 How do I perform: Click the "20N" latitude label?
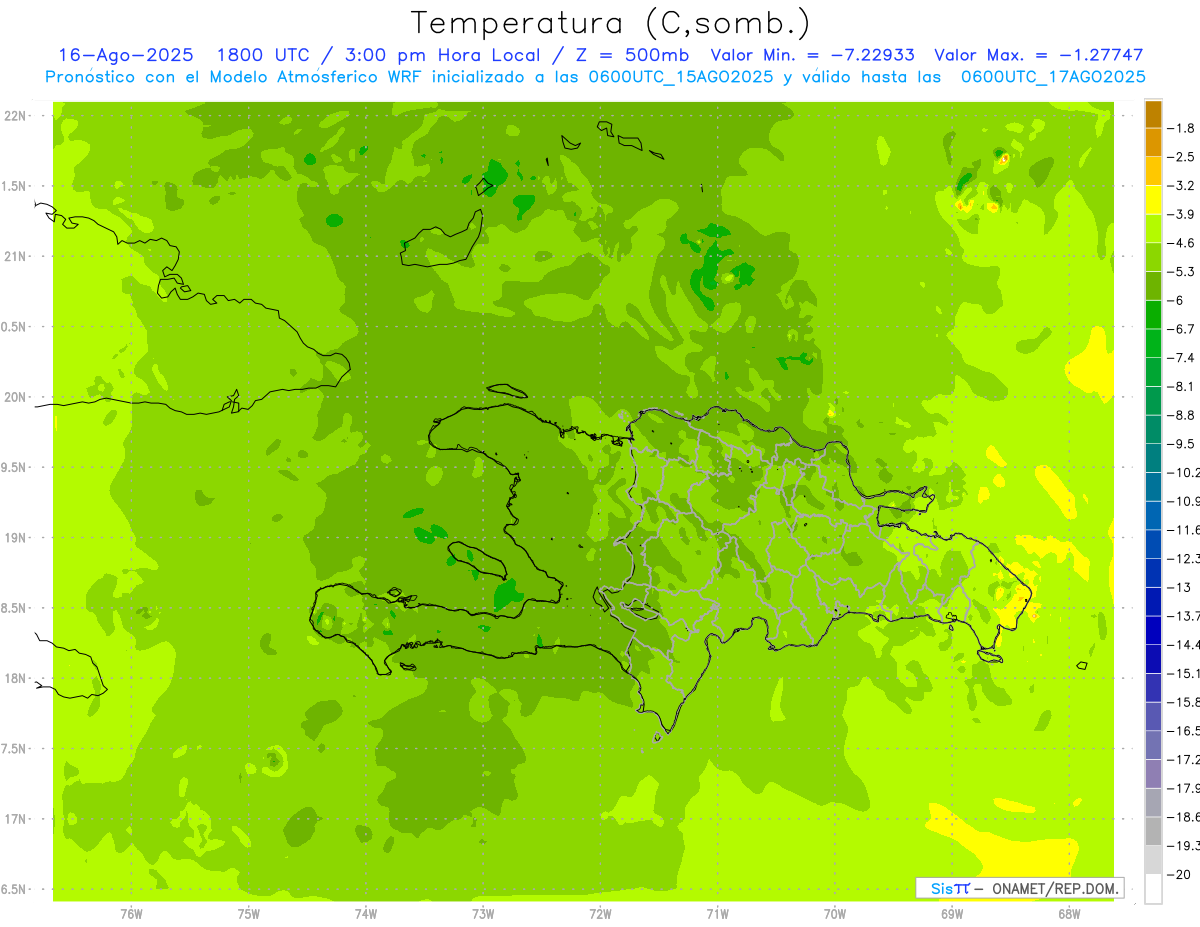(15, 397)
